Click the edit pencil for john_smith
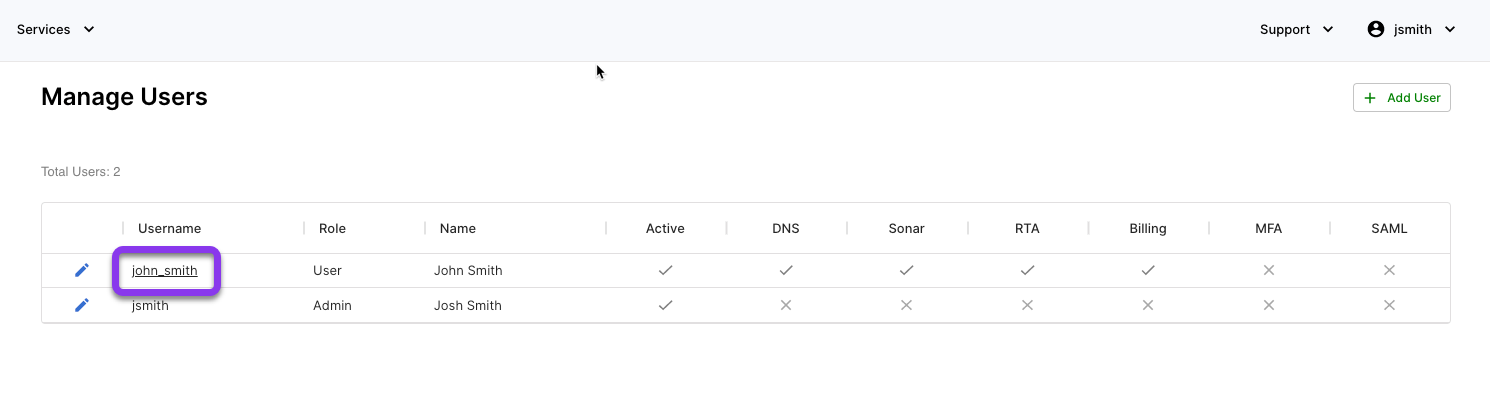 82,270
